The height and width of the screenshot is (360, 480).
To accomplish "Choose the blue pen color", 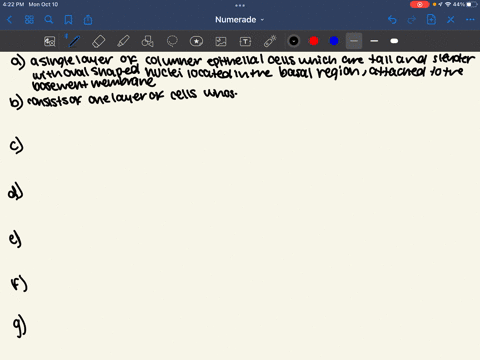I will click(334, 41).
